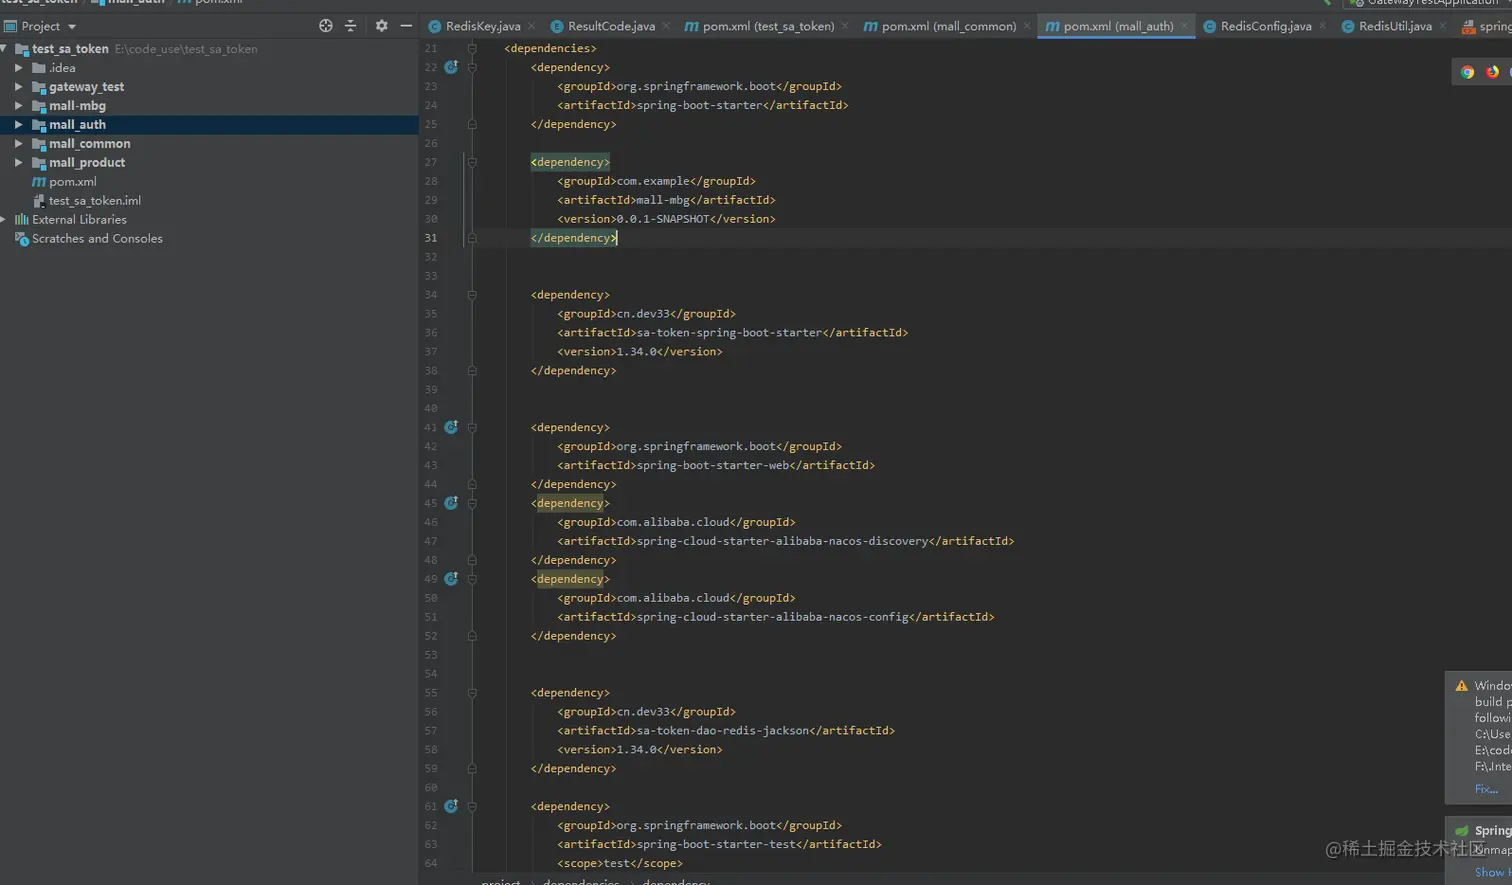Image resolution: width=1512 pixels, height=885 pixels.
Task: Close the pom.xml (mall_common) tab
Action: click(x=1027, y=26)
